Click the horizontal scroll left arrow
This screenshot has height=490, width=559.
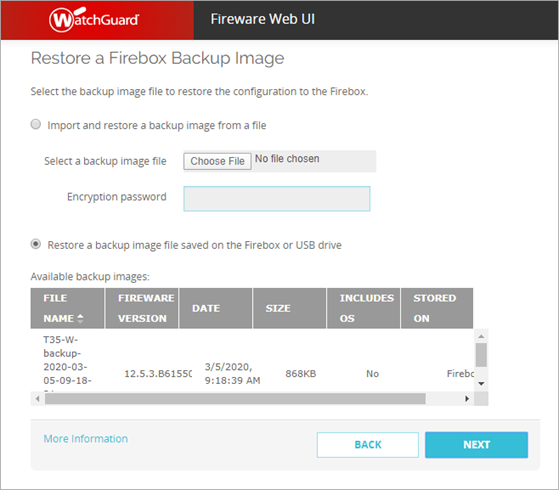point(38,399)
